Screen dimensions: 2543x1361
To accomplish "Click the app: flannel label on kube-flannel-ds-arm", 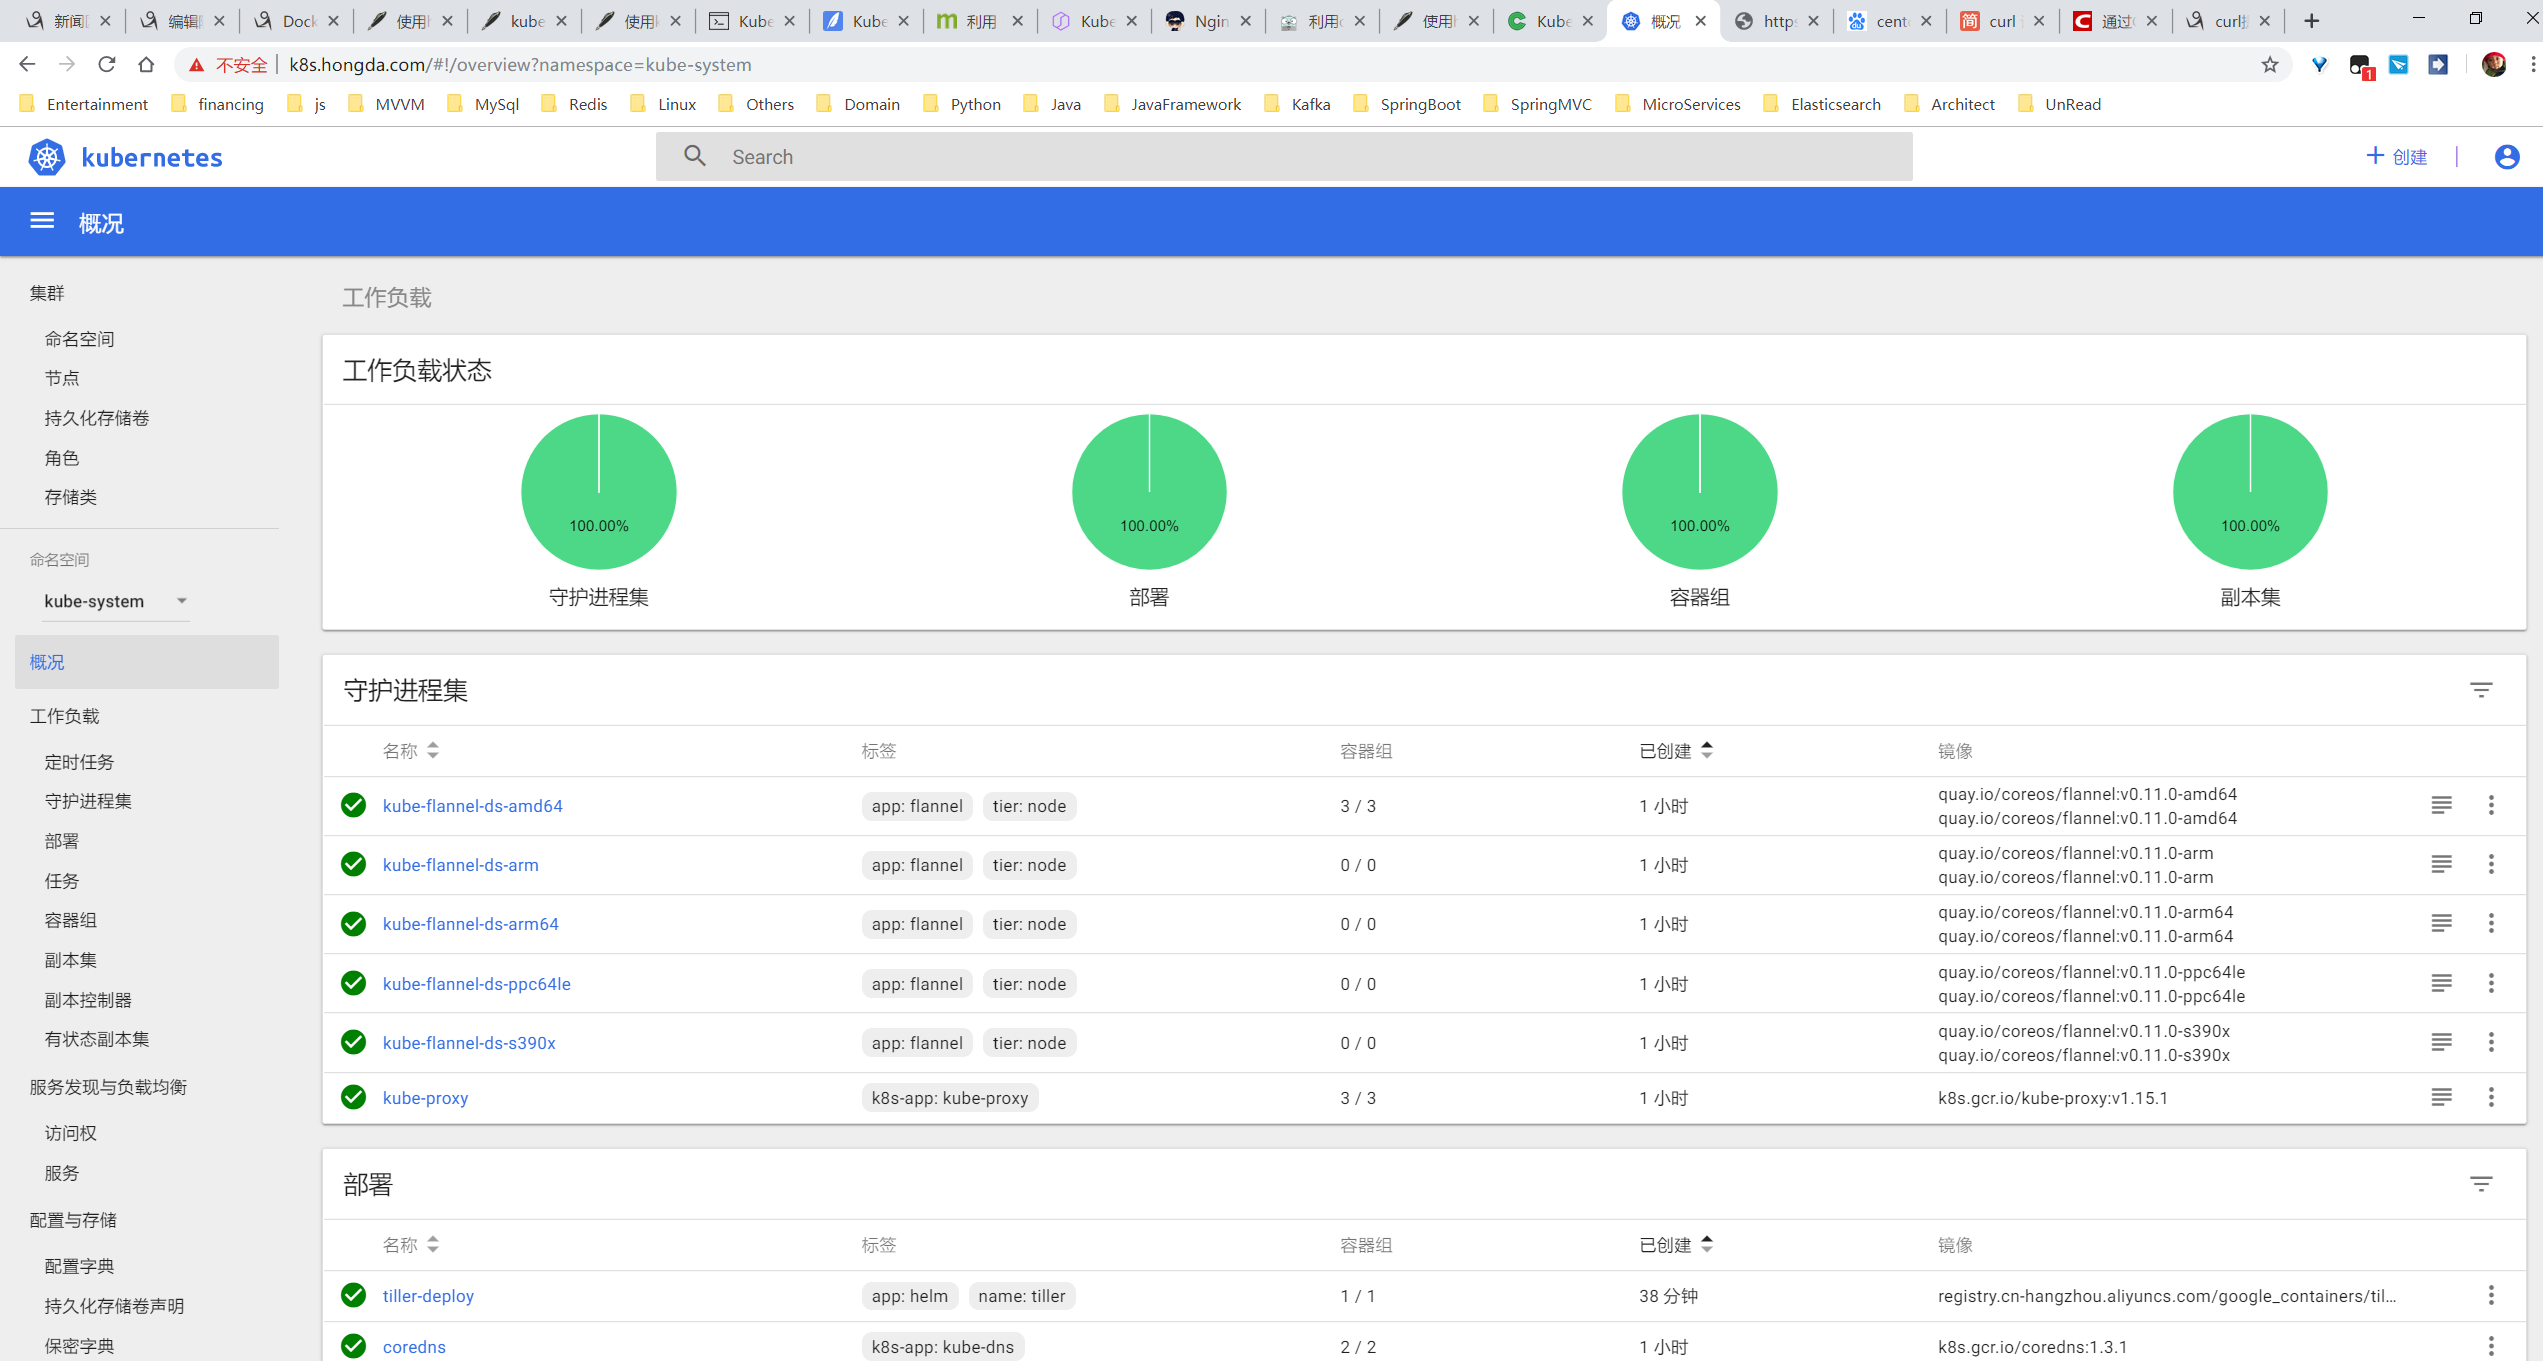I will pos(917,865).
